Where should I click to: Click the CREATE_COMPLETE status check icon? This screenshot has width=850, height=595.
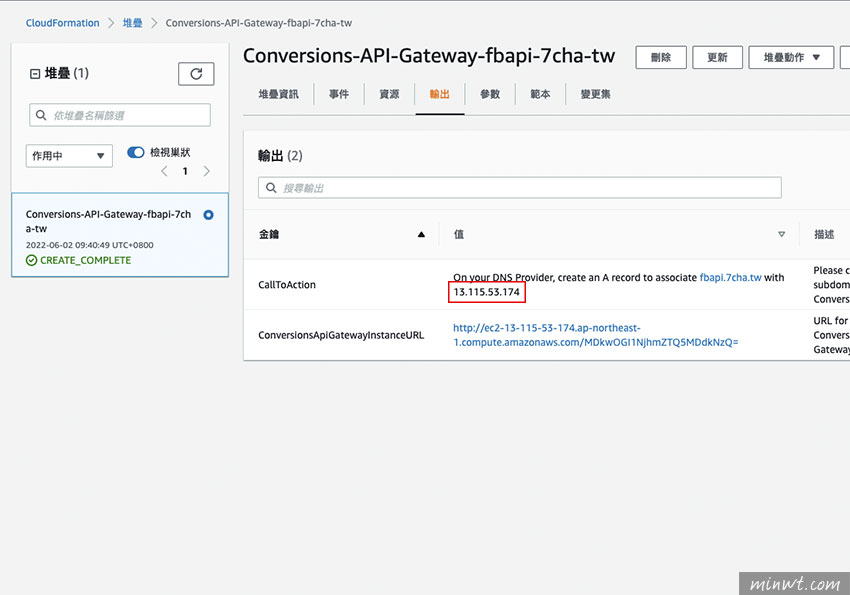tap(31, 260)
